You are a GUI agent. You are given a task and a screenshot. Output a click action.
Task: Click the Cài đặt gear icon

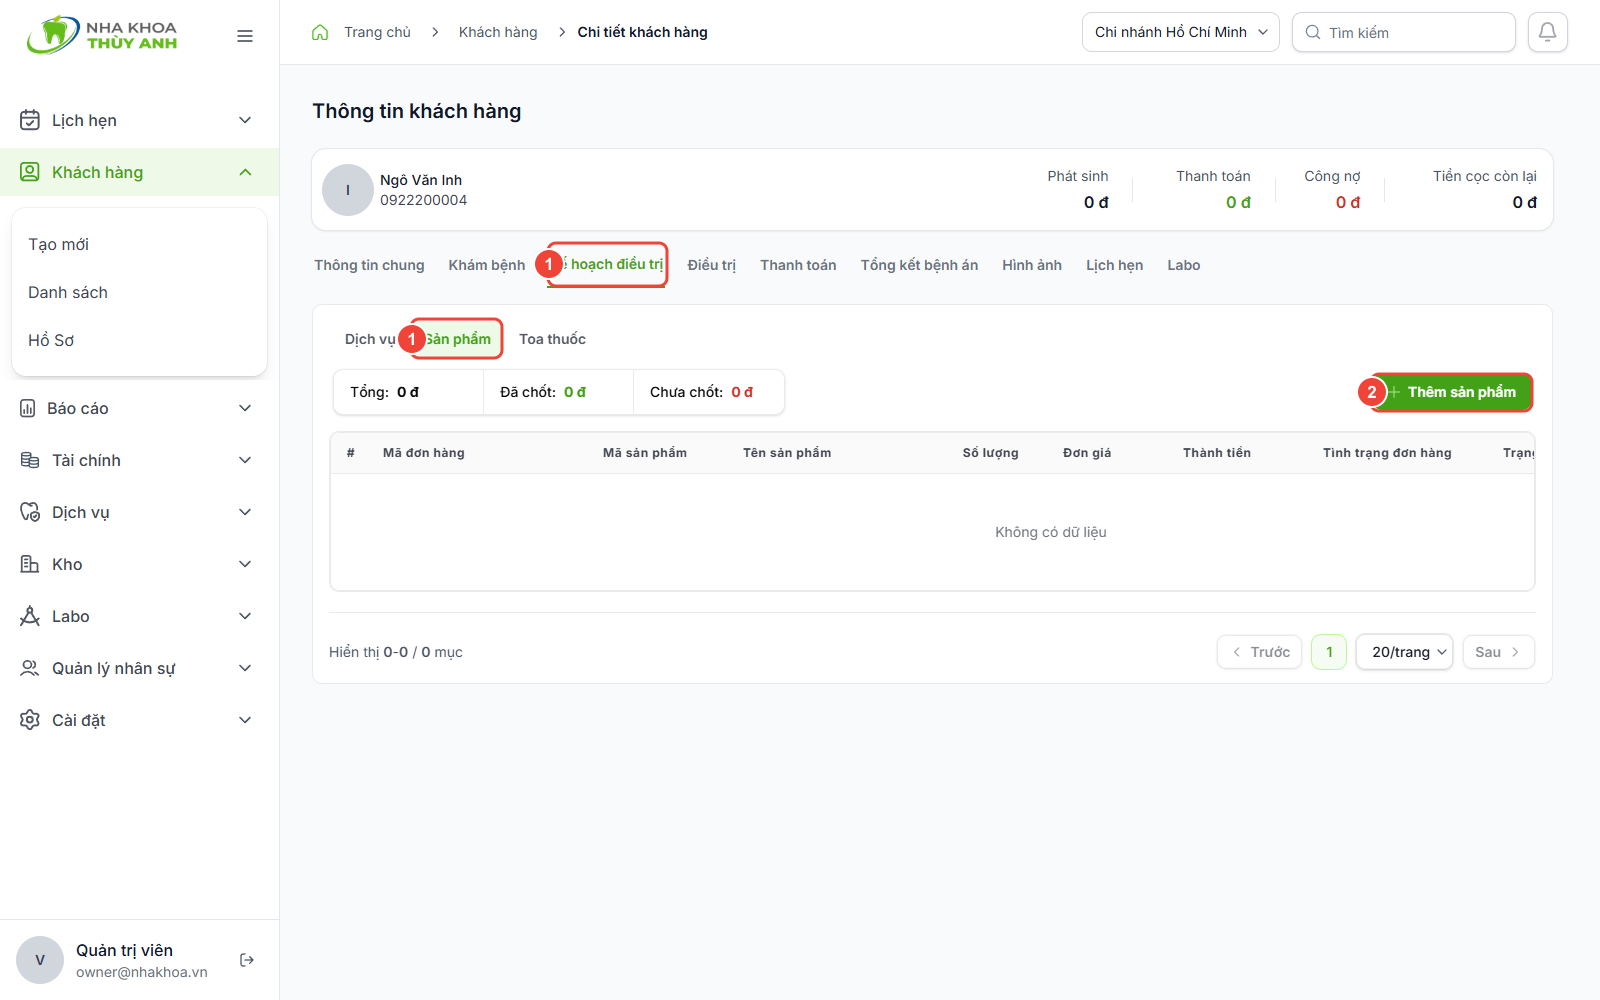30,720
